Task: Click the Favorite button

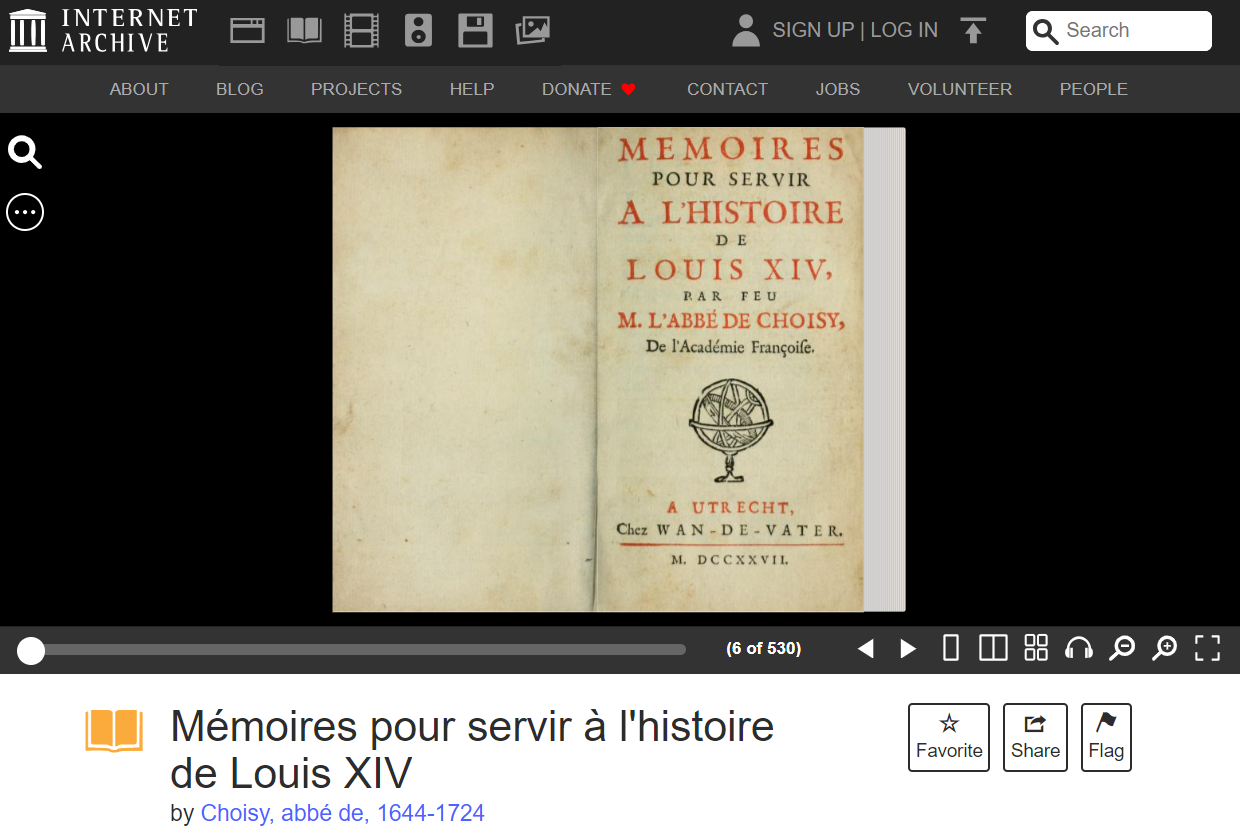Action: pos(948,737)
